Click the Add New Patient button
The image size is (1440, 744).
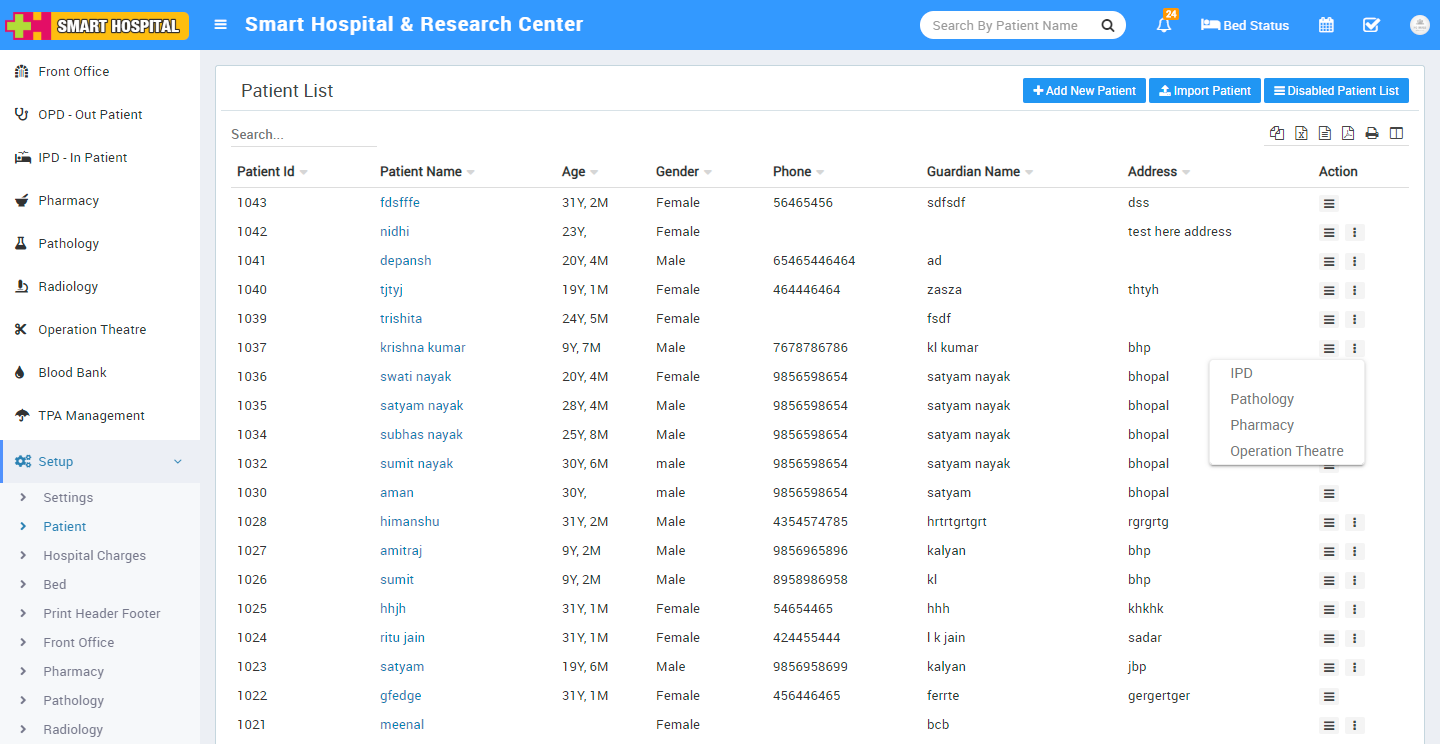pos(1084,91)
